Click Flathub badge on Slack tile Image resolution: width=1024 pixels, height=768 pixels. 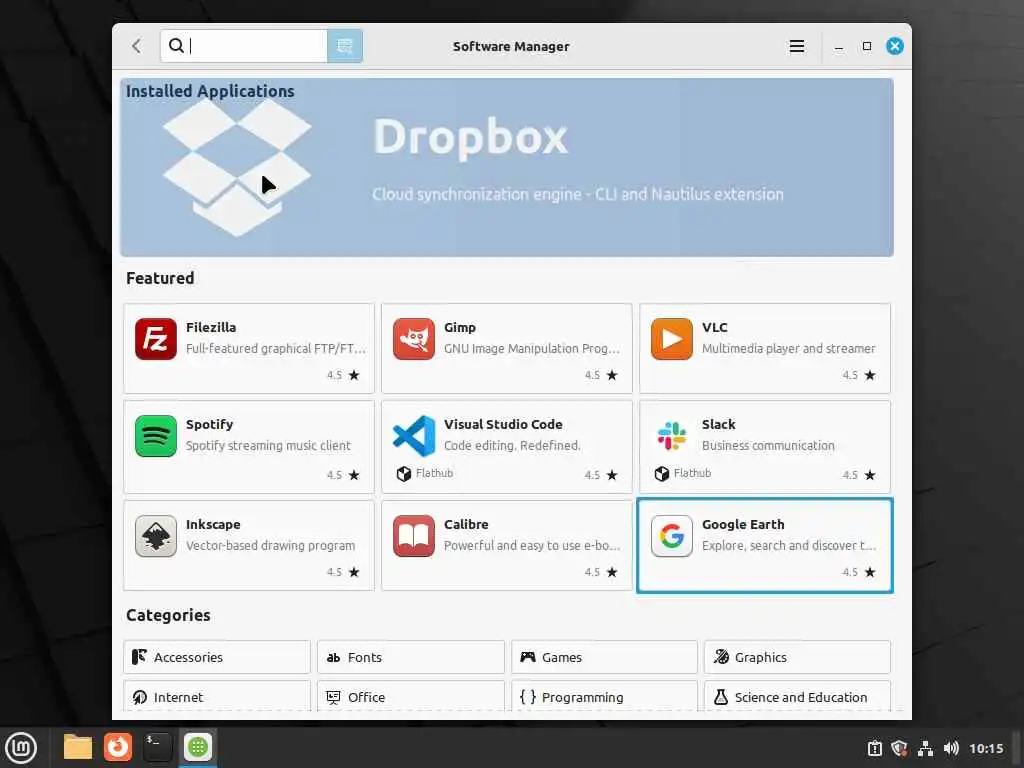(683, 473)
